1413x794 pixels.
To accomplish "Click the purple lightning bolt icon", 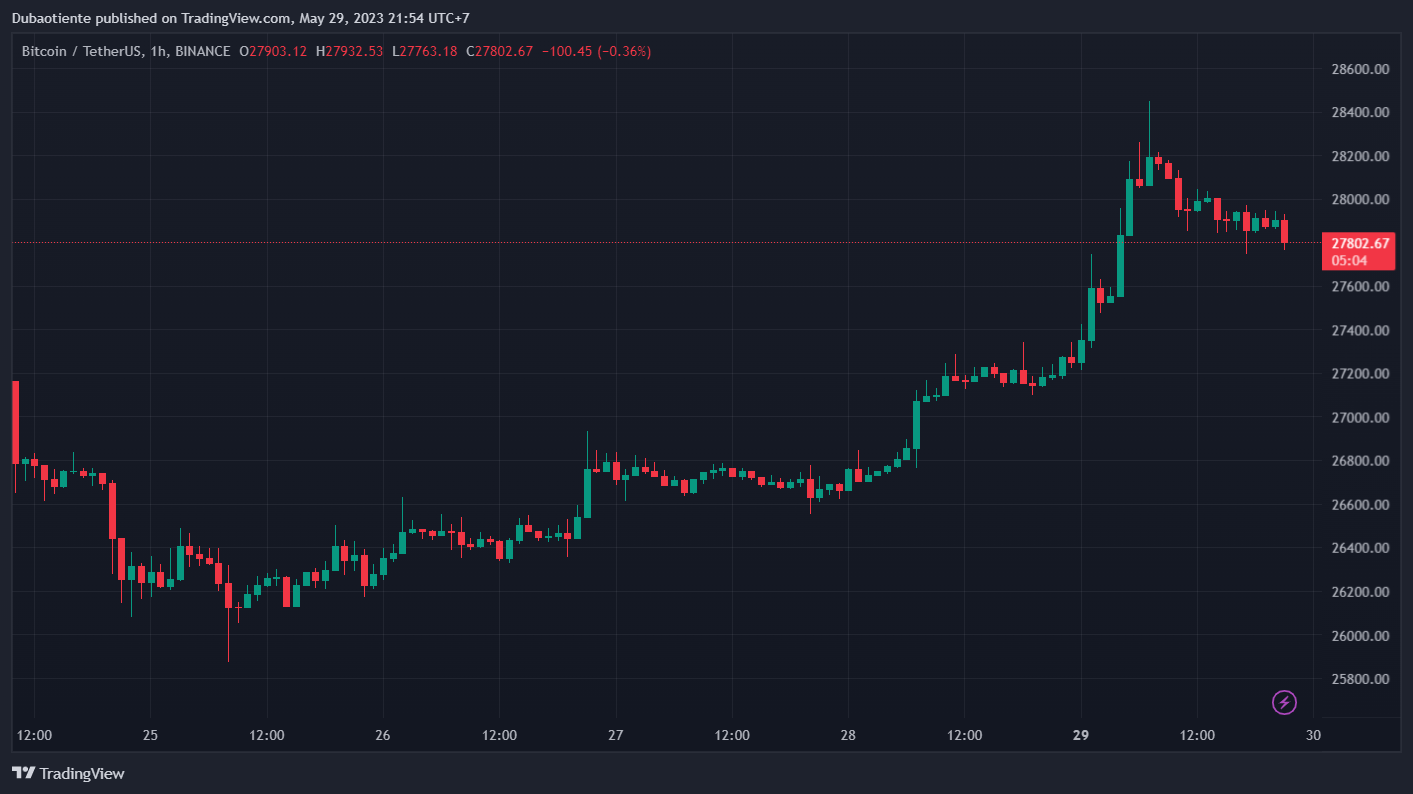I will click(x=1284, y=702).
